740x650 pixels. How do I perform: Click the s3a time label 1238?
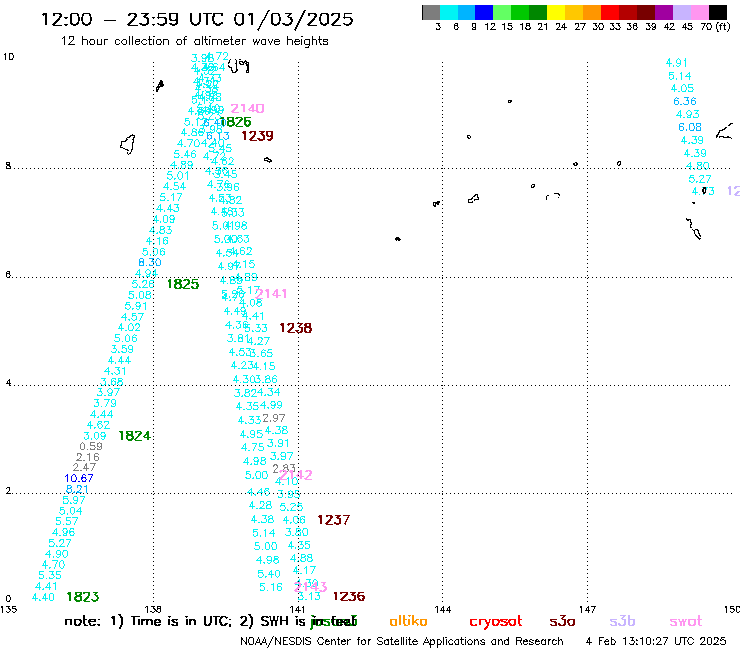[x=295, y=328]
